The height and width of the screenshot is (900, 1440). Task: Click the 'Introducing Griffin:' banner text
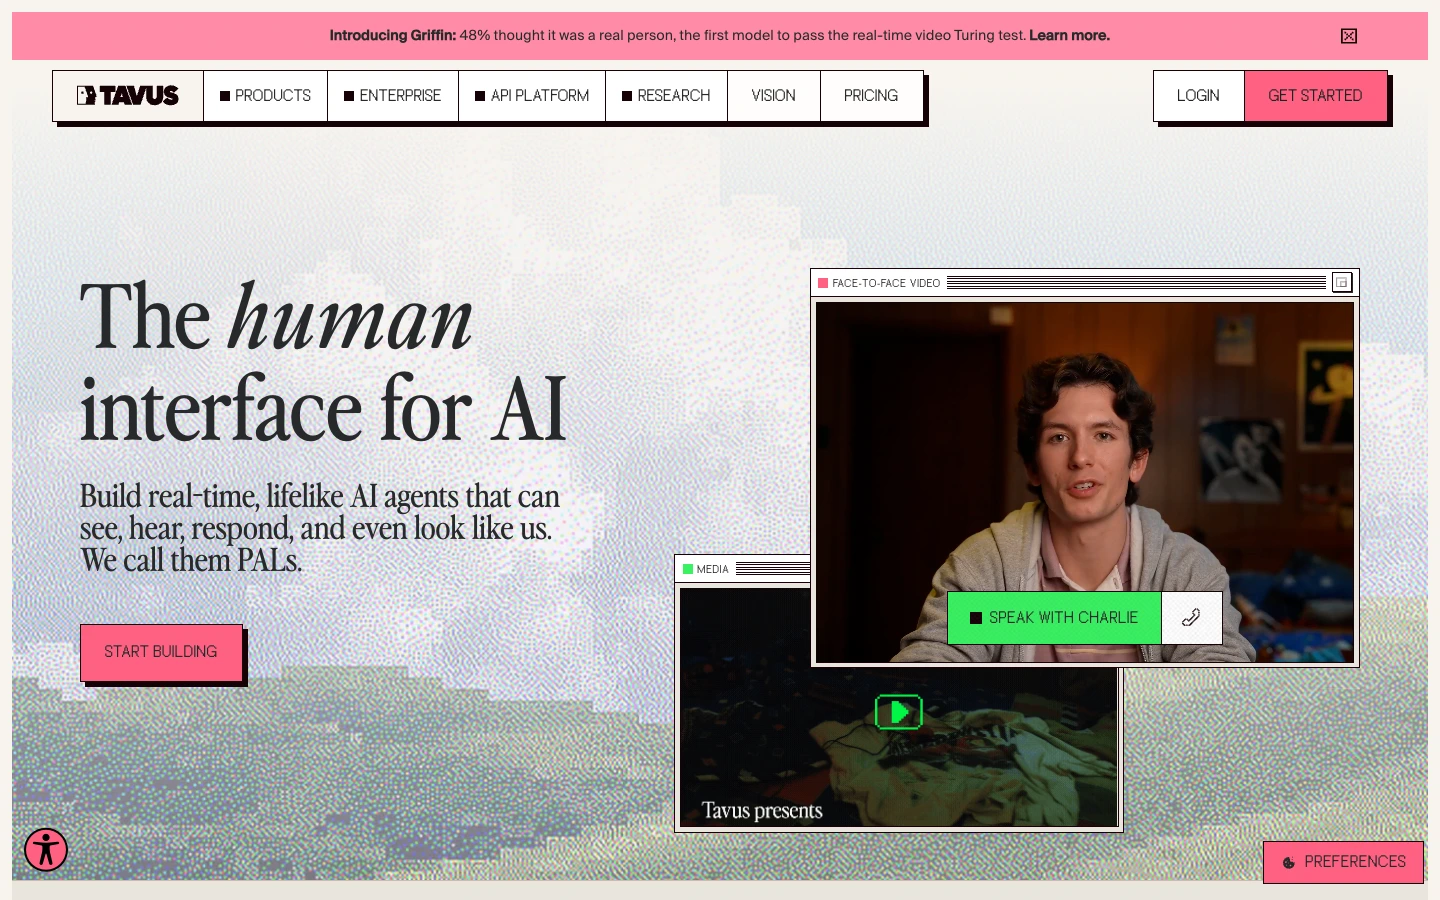(x=393, y=36)
